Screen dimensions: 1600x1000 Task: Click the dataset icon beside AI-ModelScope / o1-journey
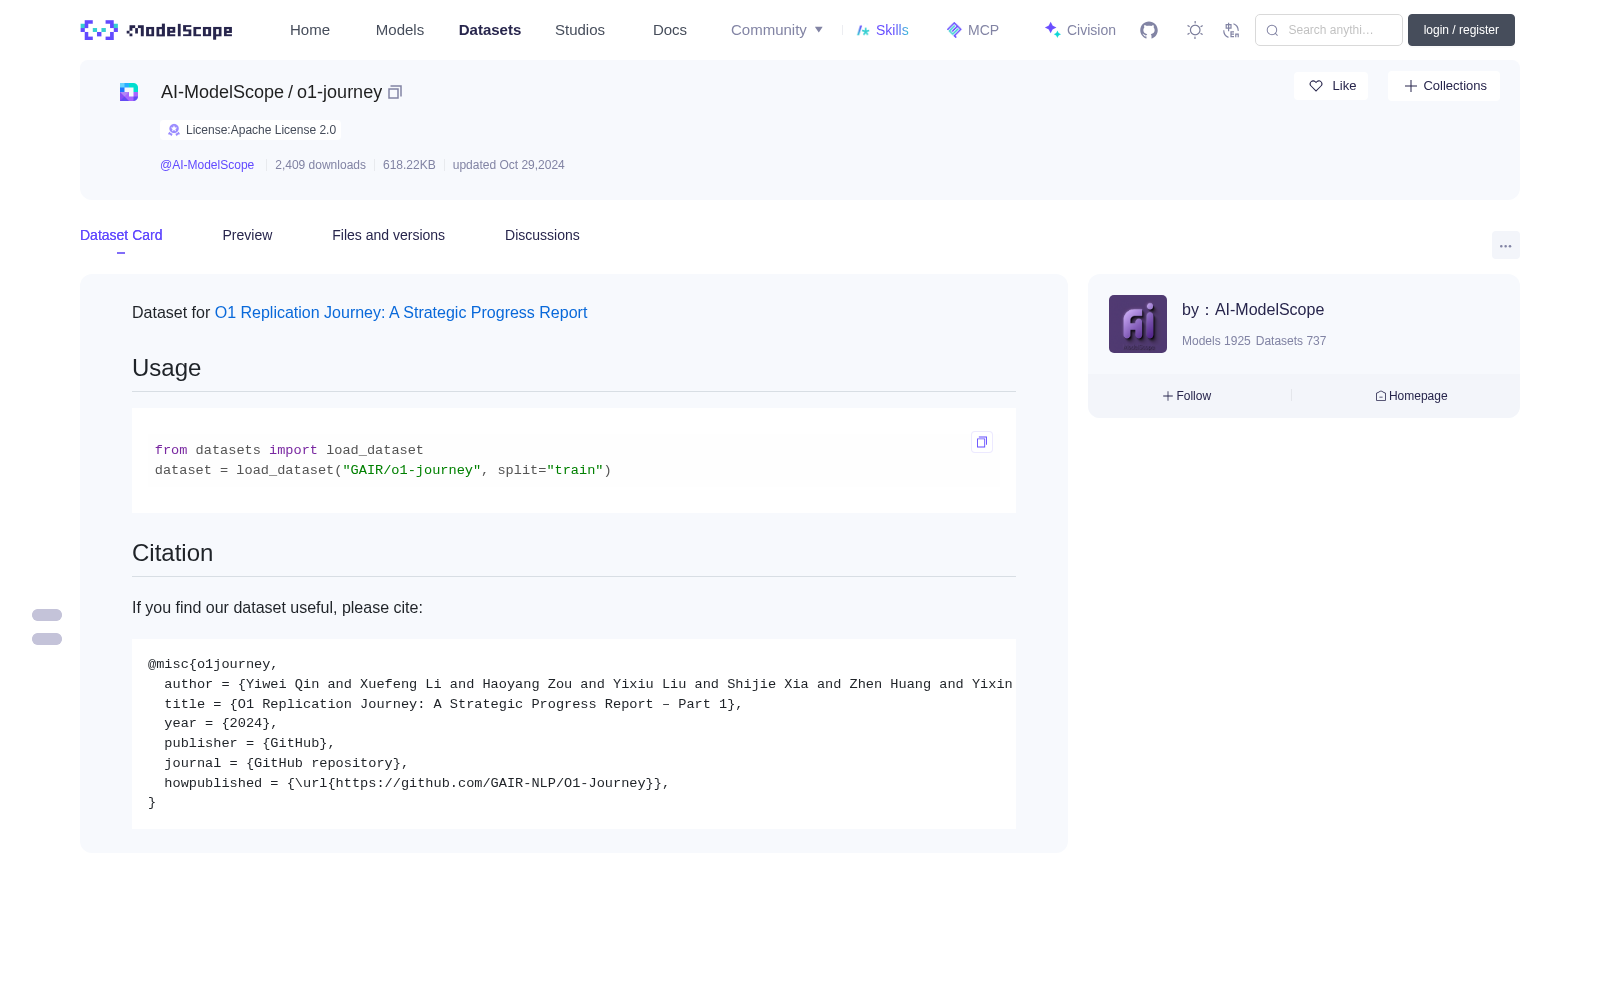[x=129, y=92]
